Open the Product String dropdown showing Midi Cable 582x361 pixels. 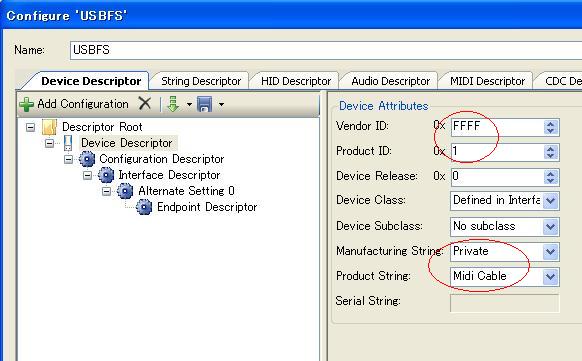click(550, 277)
